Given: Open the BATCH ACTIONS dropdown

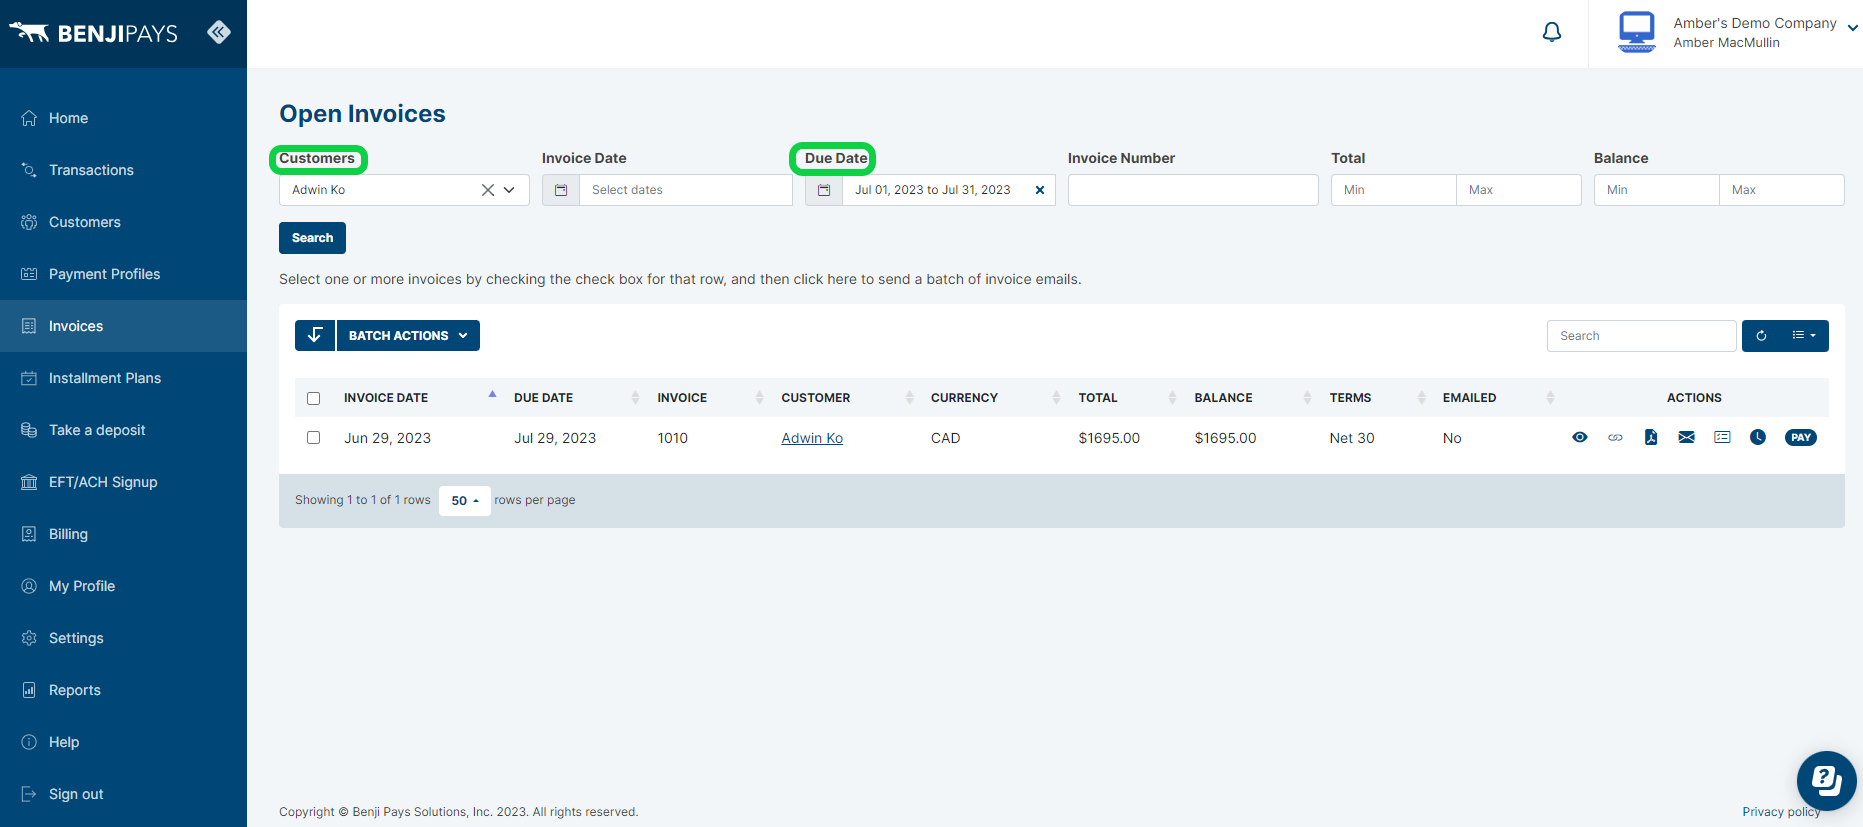Looking at the screenshot, I should click(408, 335).
